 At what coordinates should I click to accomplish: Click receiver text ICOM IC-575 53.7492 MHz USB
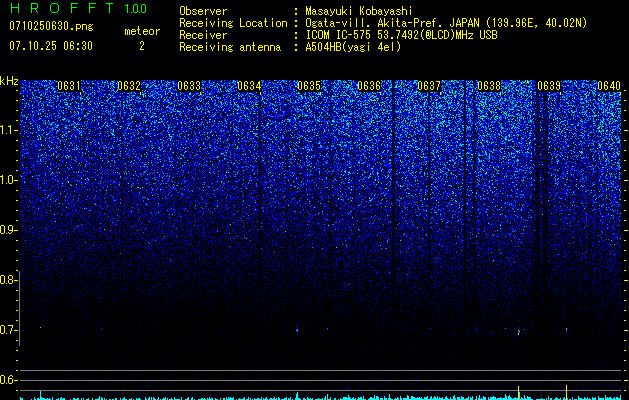pos(401,35)
